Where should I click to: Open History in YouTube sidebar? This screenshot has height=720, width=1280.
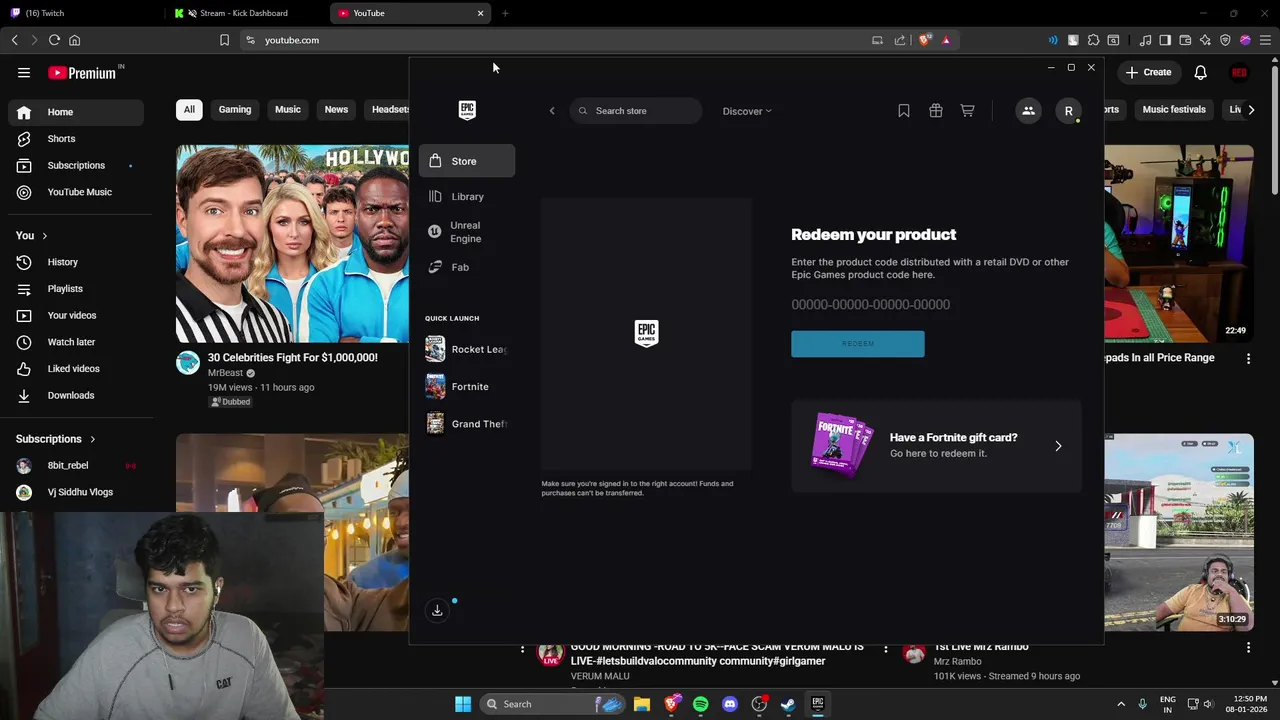tap(76, 262)
